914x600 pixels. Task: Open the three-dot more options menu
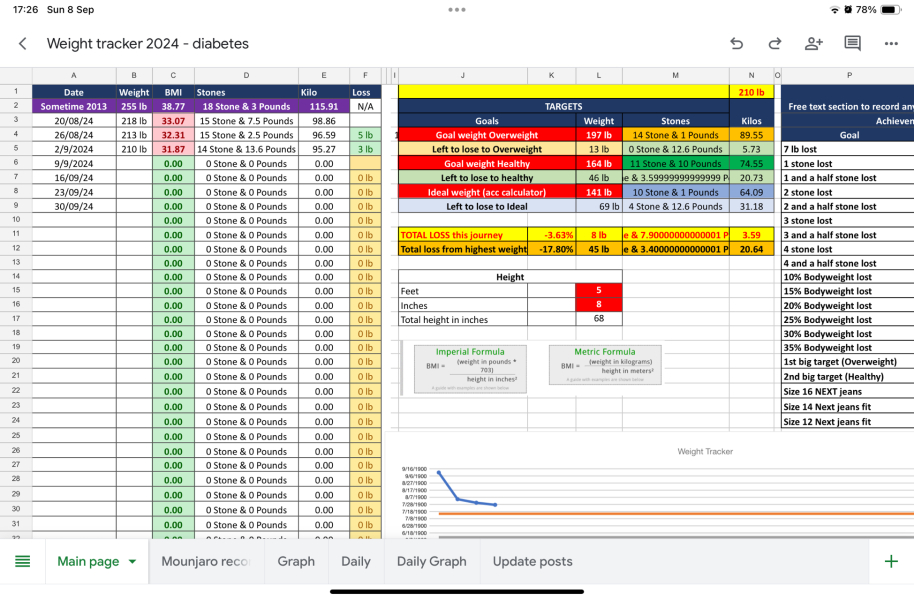[x=891, y=44]
